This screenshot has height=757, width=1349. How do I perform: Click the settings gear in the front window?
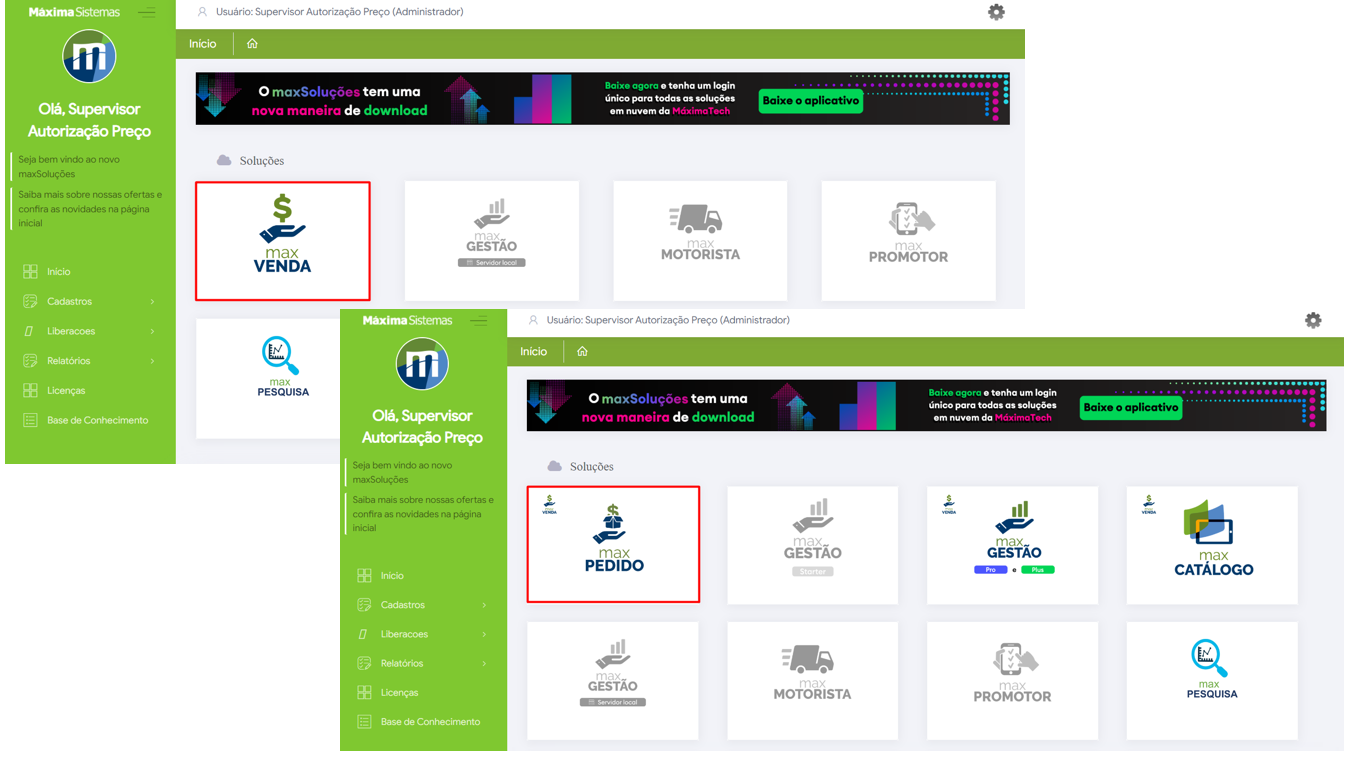1313,320
